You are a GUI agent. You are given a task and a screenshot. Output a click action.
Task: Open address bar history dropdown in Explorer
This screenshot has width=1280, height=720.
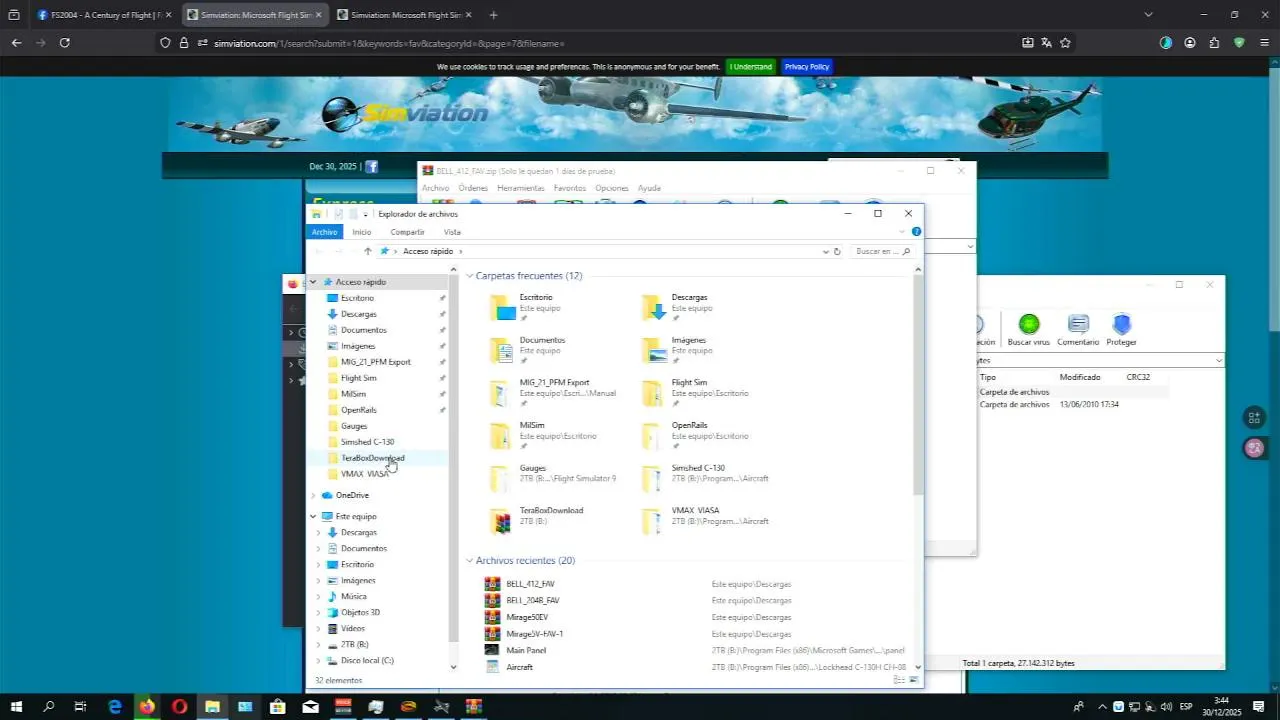(x=825, y=251)
